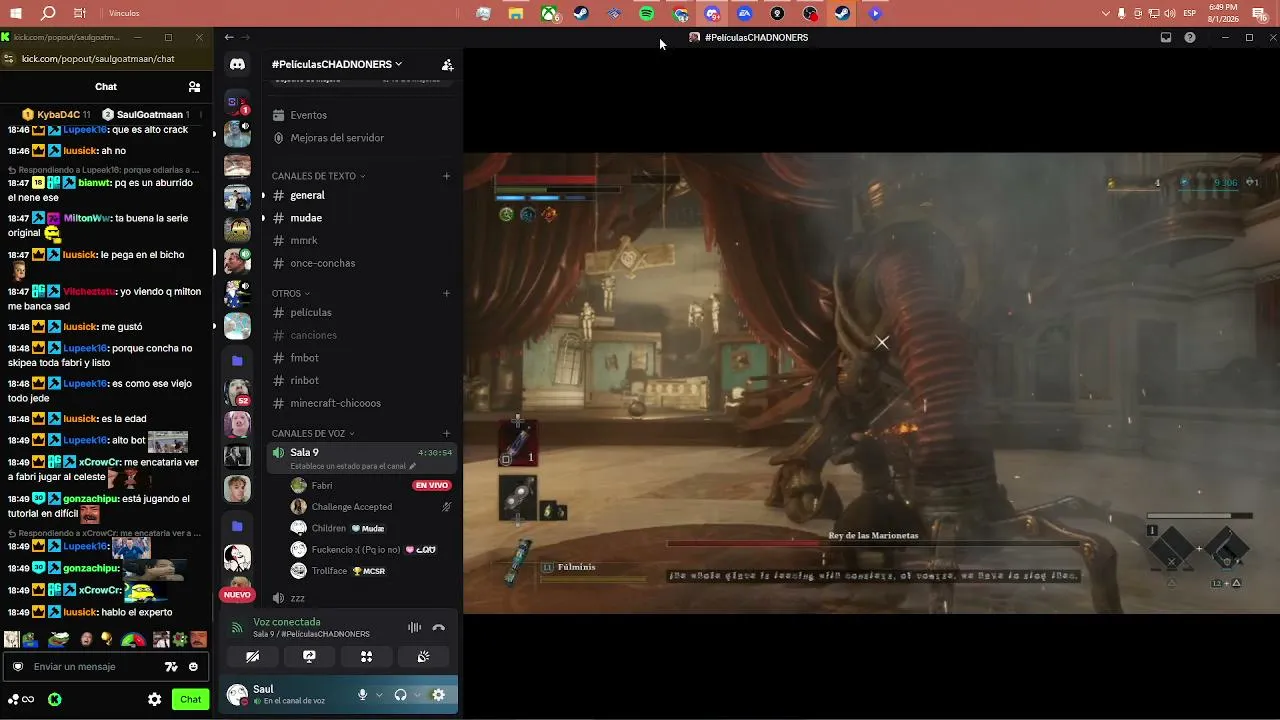Open Xbox app from the taskbar
The image size is (1280, 720).
pos(549,14)
